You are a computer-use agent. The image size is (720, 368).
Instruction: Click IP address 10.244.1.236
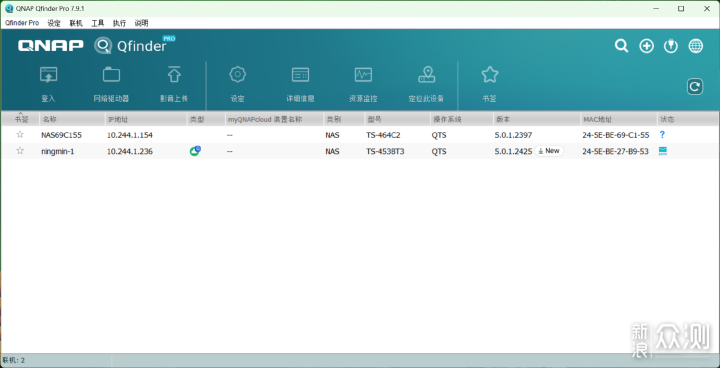click(129, 151)
